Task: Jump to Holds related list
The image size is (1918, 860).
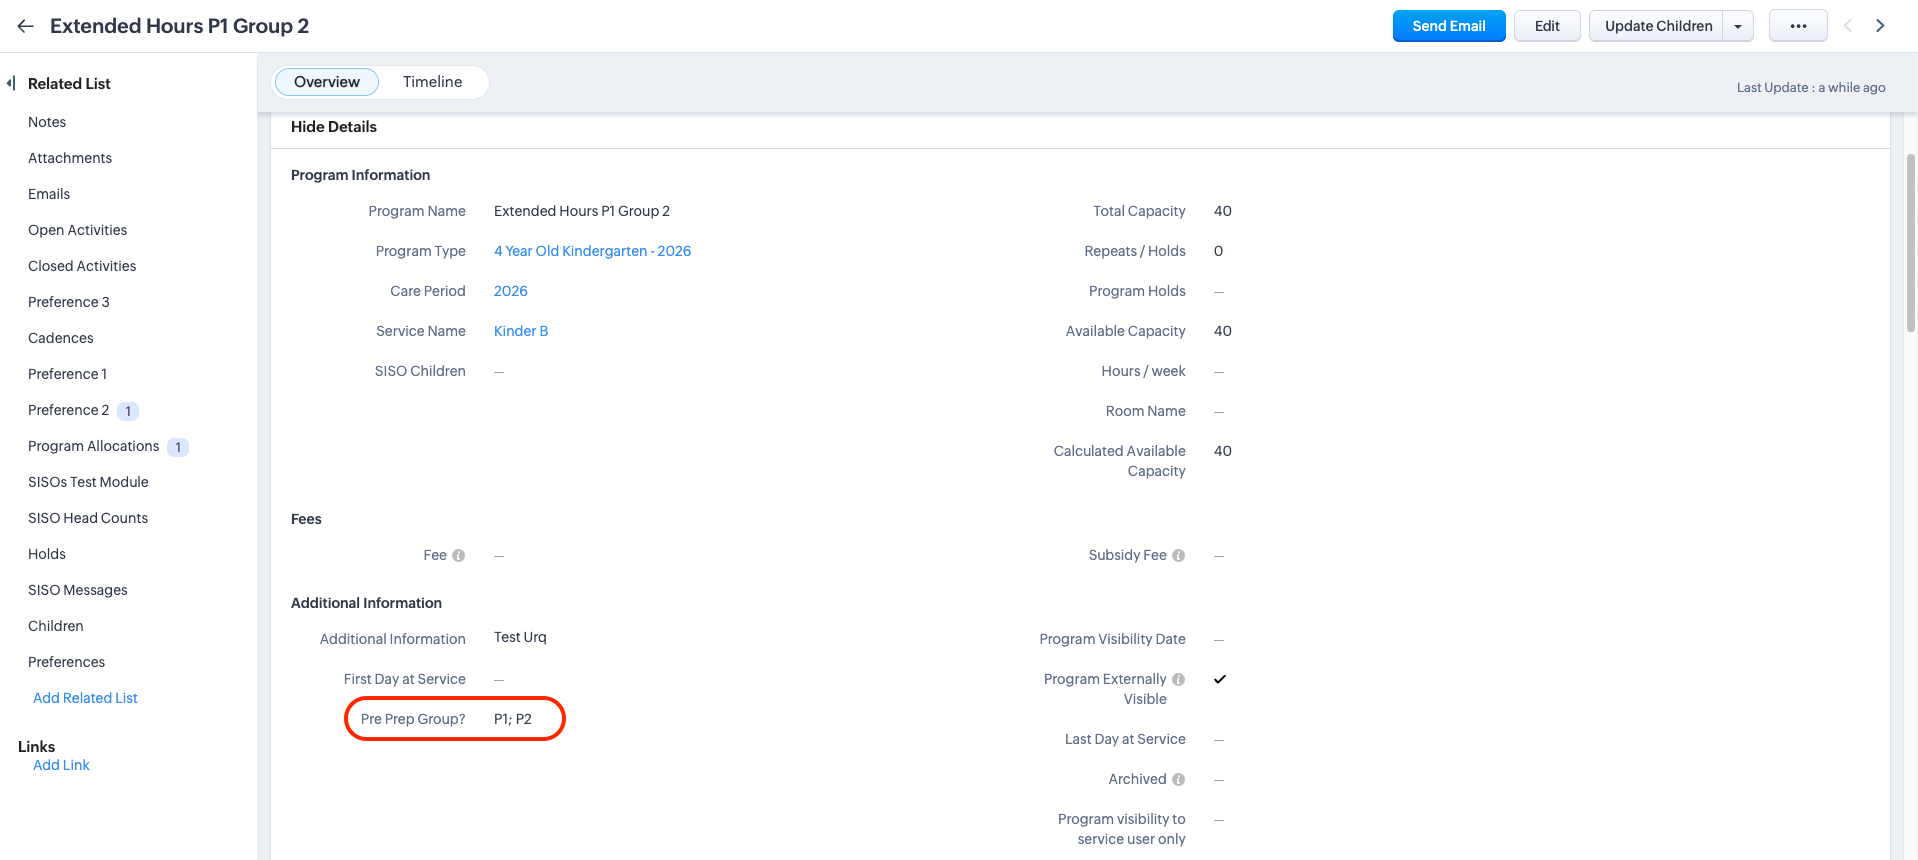Action: 47,554
